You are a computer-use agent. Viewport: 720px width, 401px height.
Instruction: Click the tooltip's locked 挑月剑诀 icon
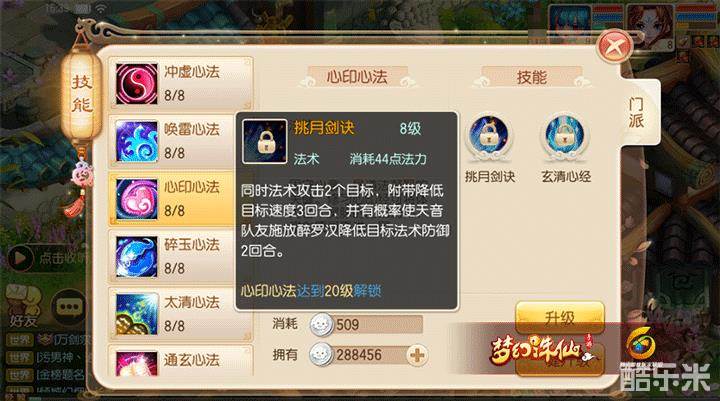(264, 141)
